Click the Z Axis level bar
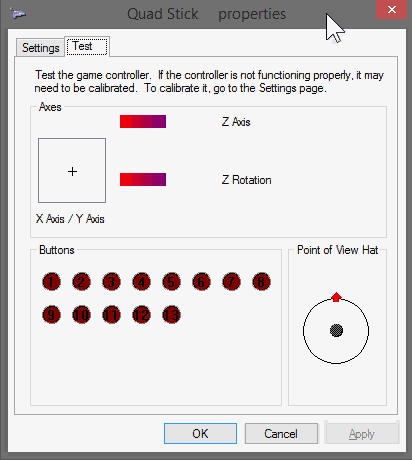412x460 pixels. [x=143, y=122]
